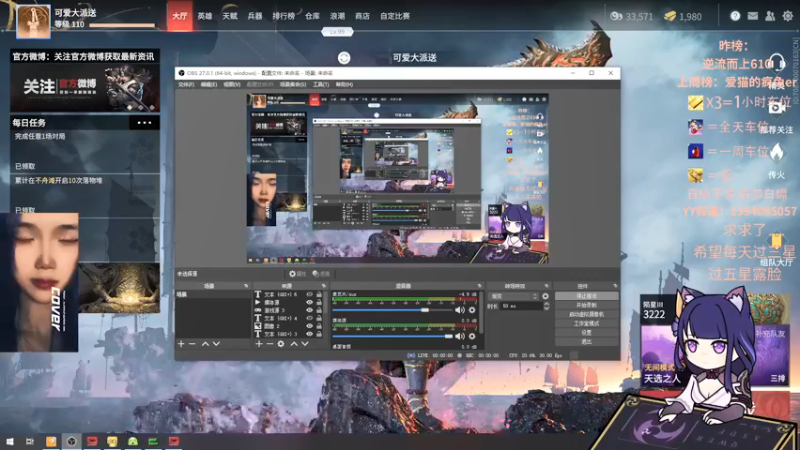Select OBS icon on the taskbar
Viewport: 800px width, 450px height.
[71, 441]
